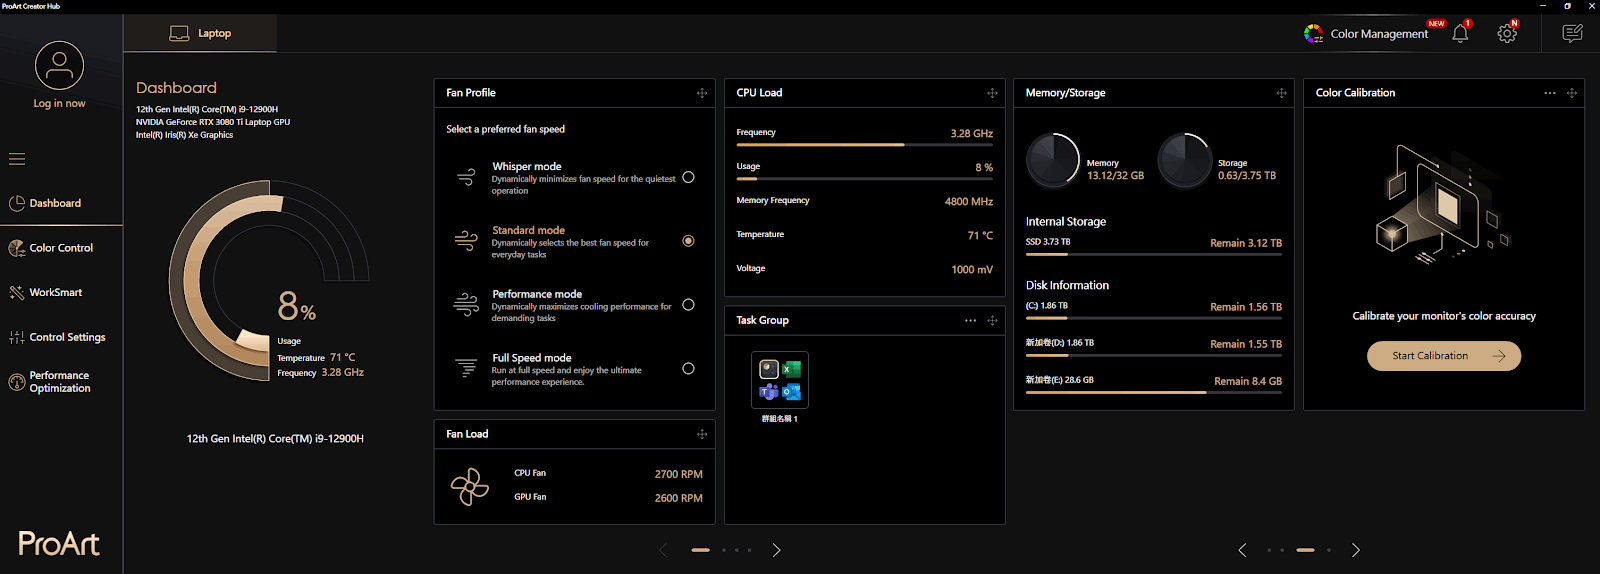
Task: Click the '2600 RPM' GPU fan value
Action: click(679, 498)
